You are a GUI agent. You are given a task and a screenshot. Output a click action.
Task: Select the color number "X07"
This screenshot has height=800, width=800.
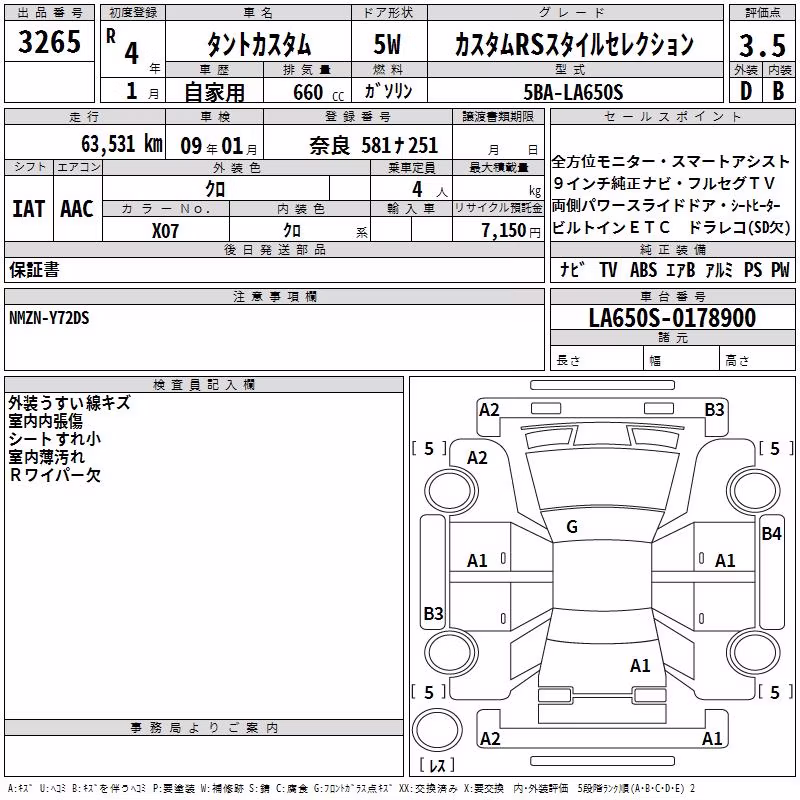pos(165,231)
